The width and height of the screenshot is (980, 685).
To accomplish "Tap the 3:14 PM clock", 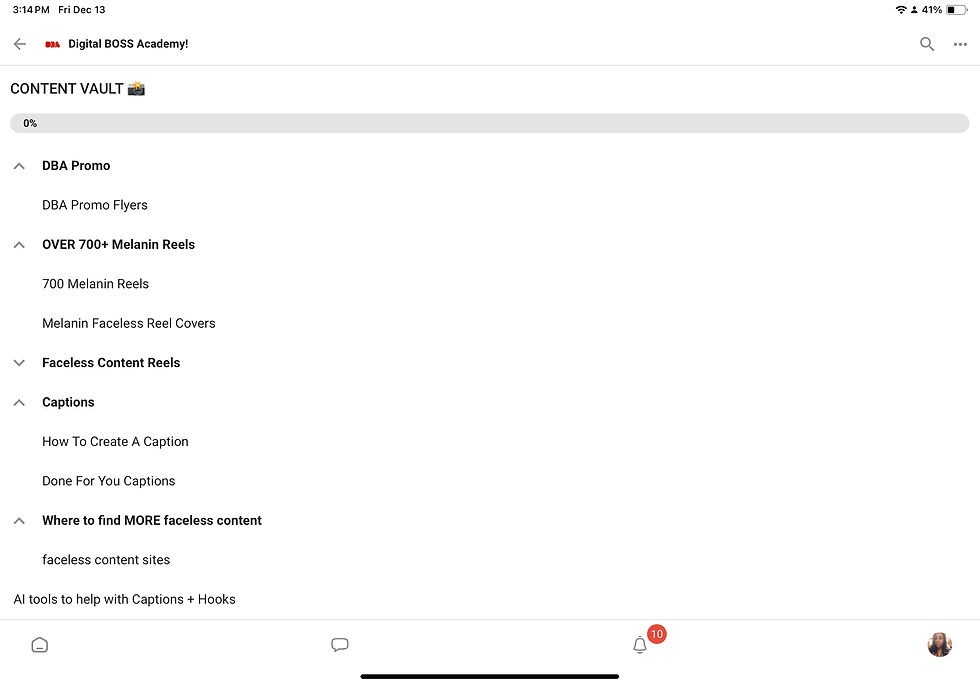I will coord(31,9).
